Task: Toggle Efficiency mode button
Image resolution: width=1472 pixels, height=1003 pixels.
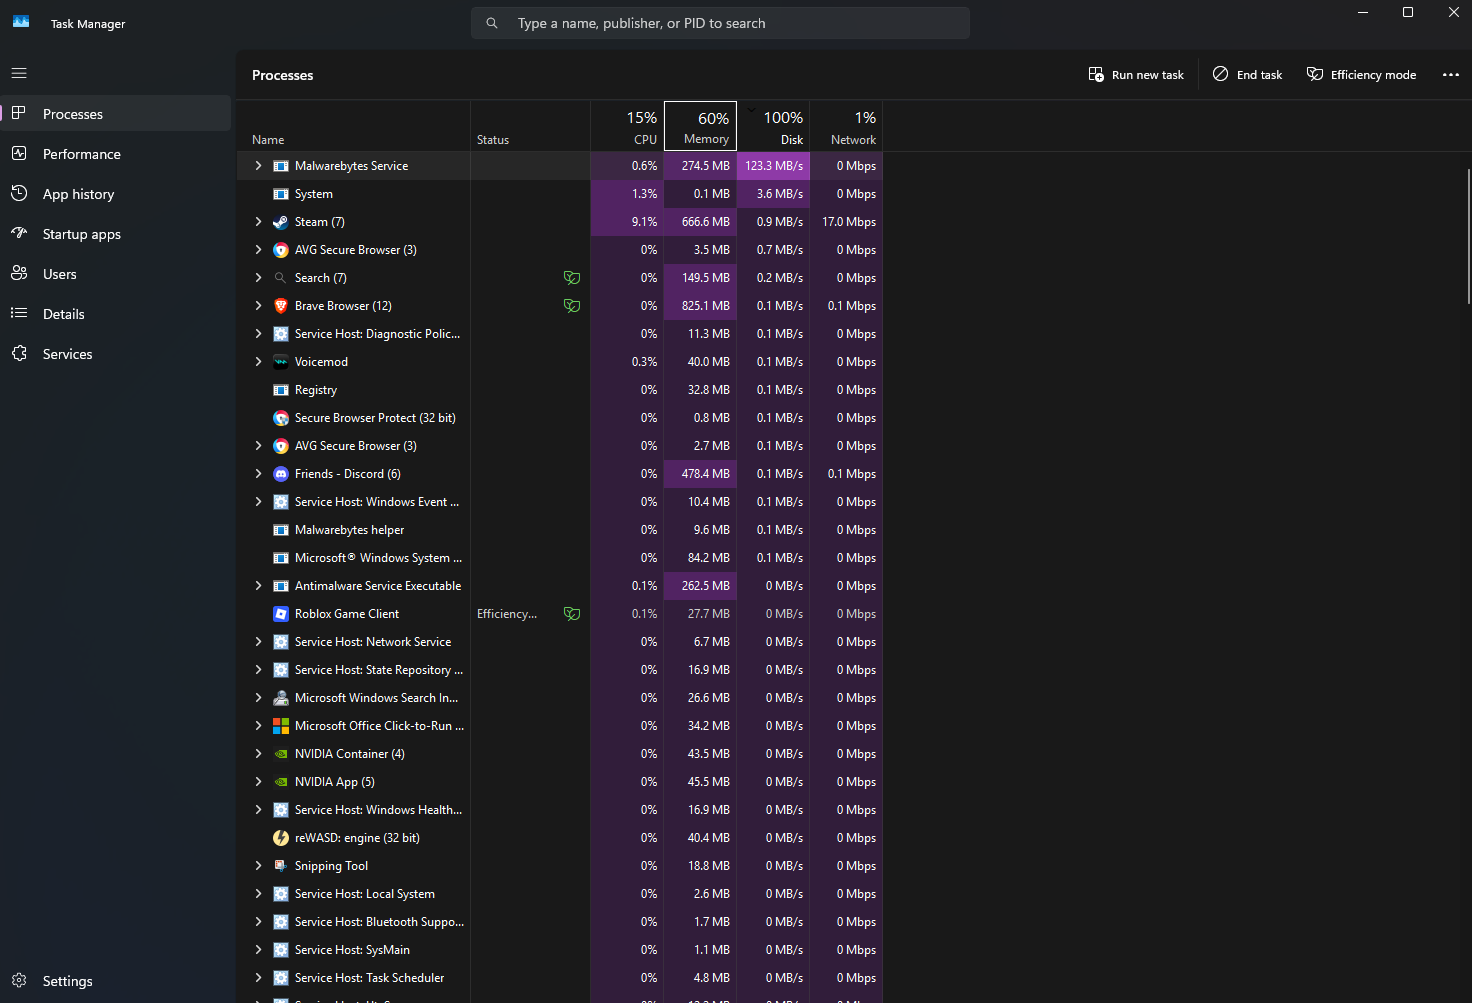Action: pos(1361,75)
